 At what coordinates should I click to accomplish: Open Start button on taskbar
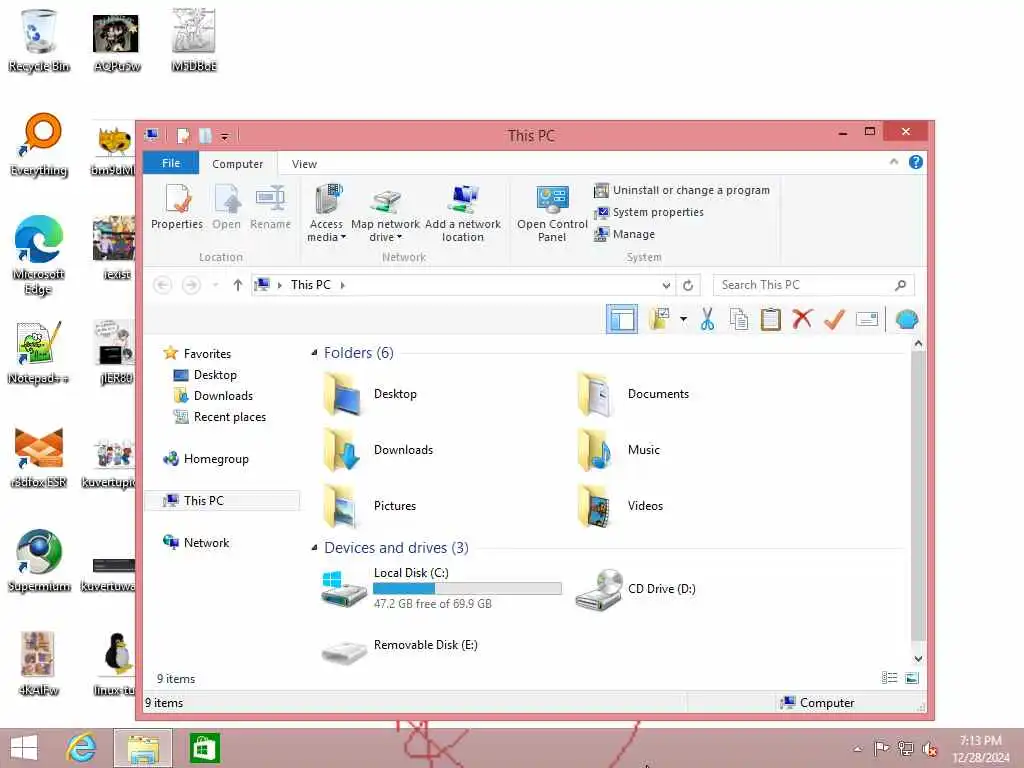pyautogui.click(x=24, y=748)
